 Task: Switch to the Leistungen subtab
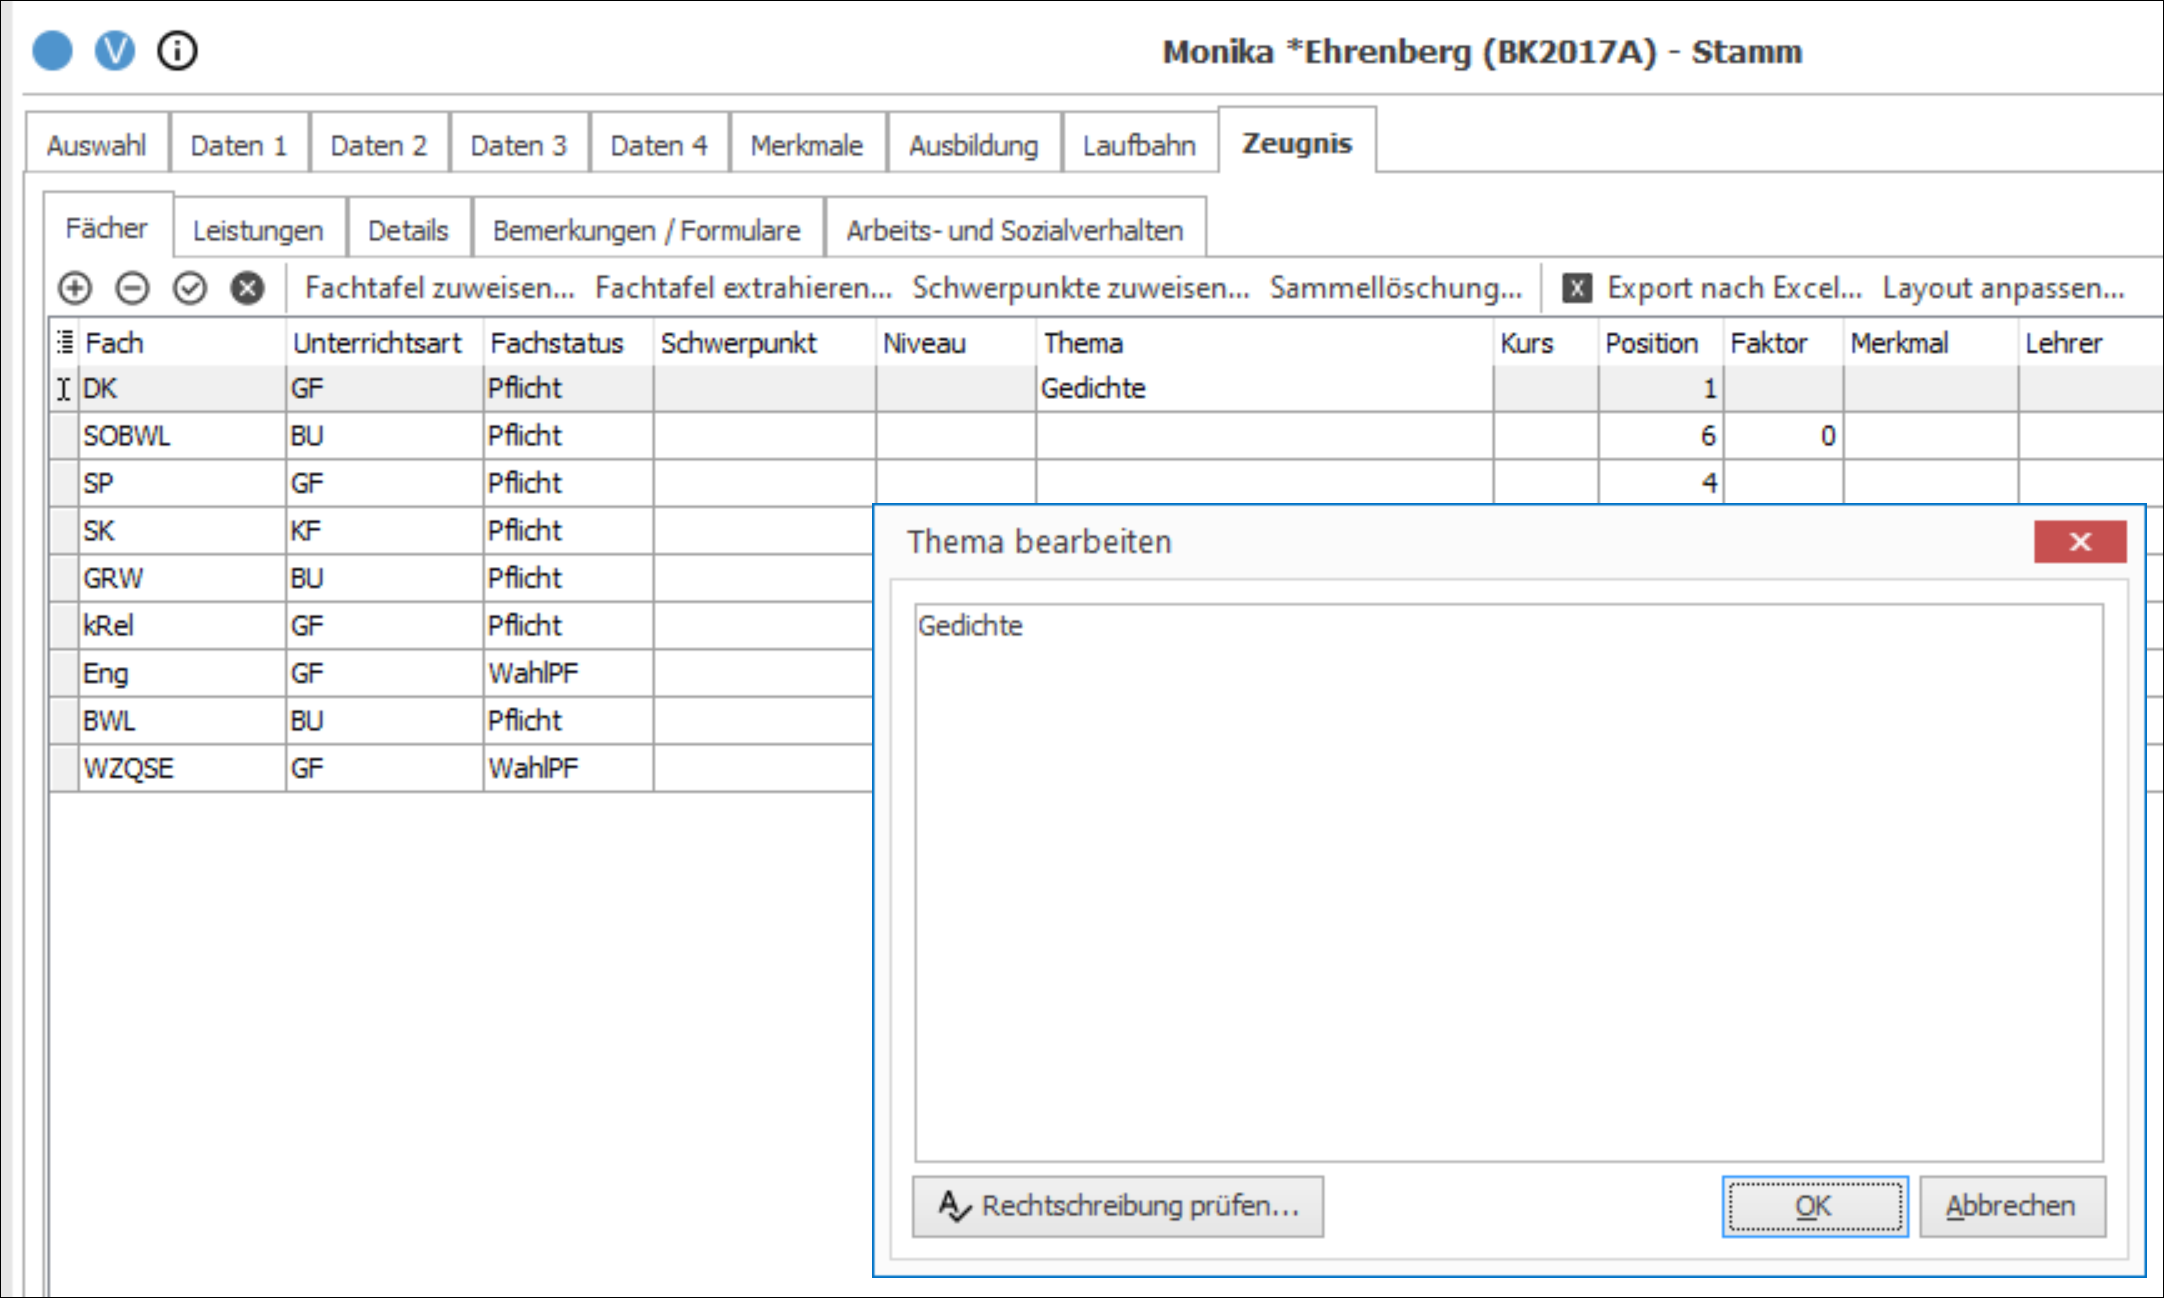pos(258,230)
